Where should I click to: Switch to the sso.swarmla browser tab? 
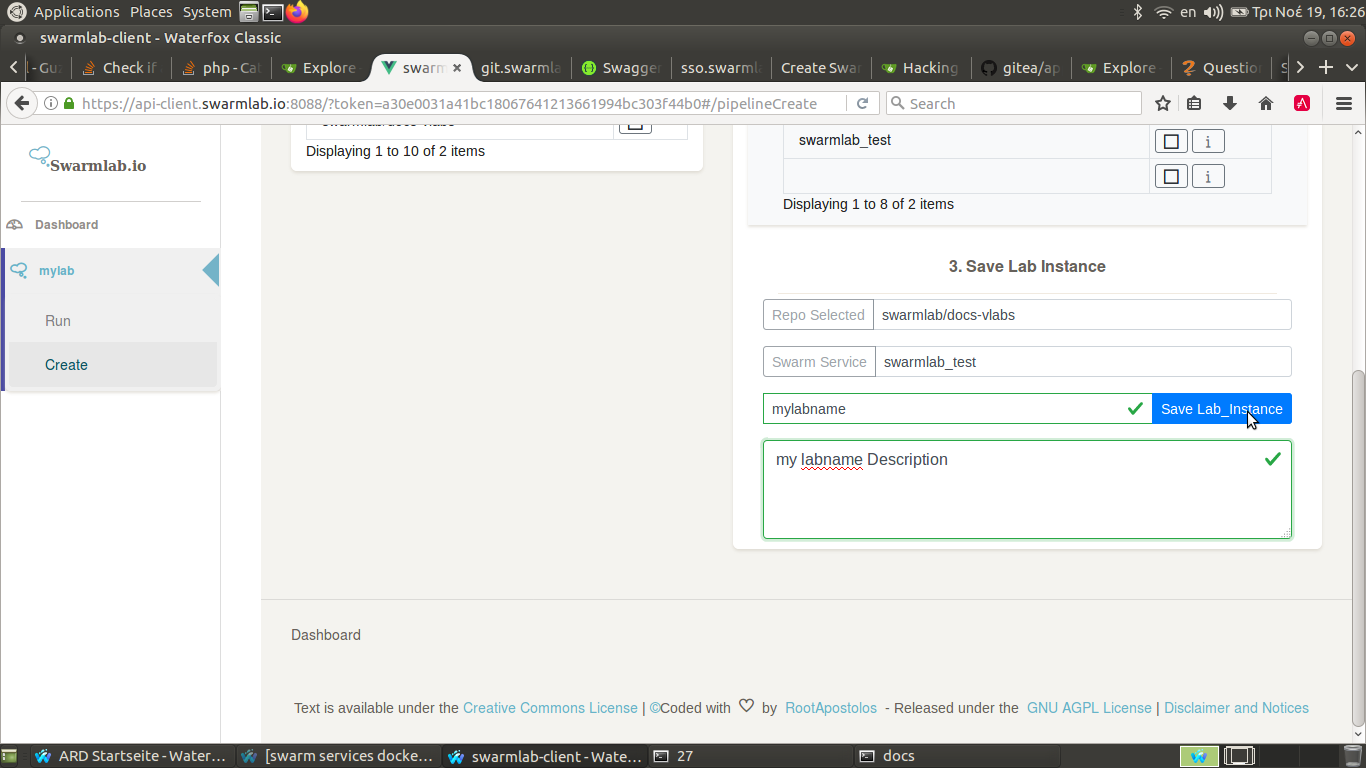(720, 68)
